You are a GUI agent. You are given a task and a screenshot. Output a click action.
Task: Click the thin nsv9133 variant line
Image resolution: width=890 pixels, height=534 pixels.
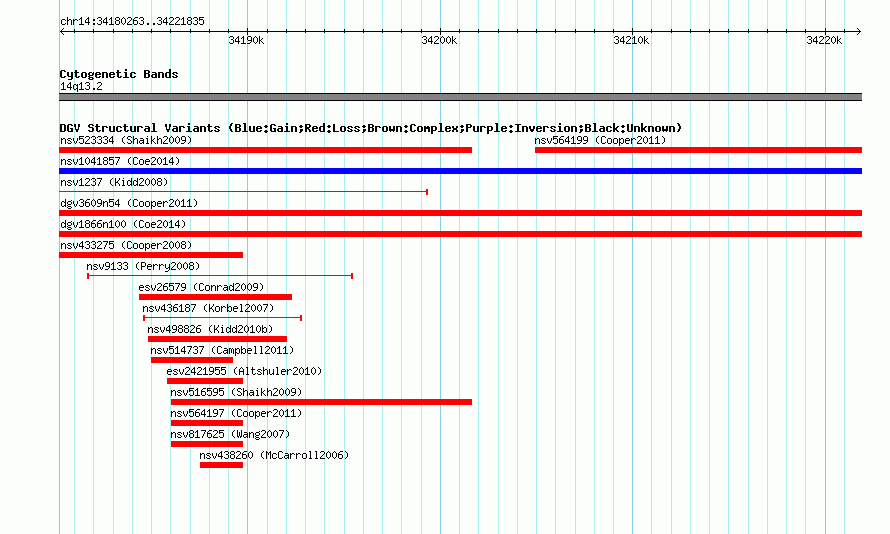pyautogui.click(x=220, y=276)
